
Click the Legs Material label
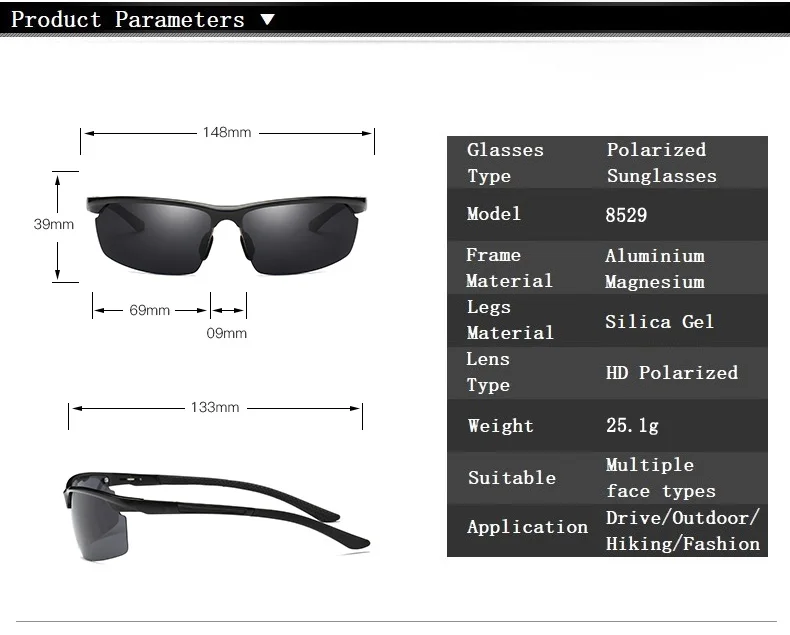510,320
